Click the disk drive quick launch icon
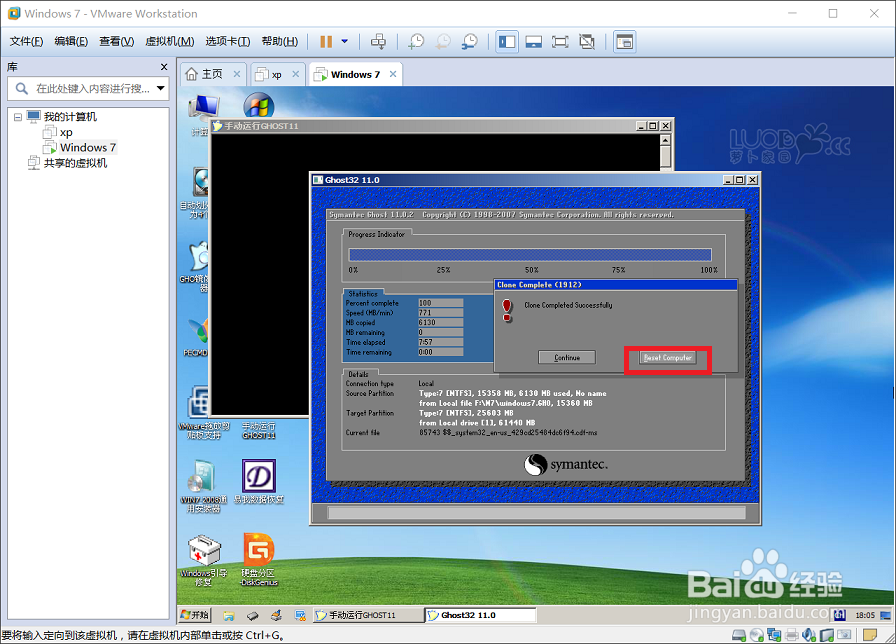896x644 pixels. 253,615
